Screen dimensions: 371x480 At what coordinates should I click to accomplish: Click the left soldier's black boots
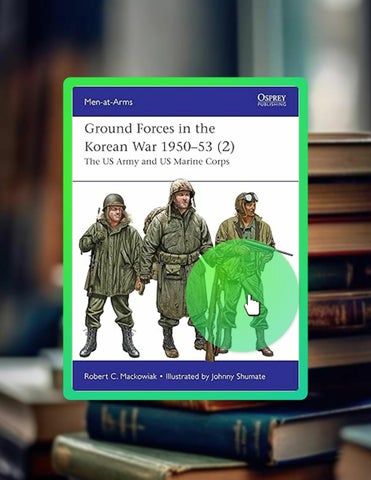[x=109, y=342]
